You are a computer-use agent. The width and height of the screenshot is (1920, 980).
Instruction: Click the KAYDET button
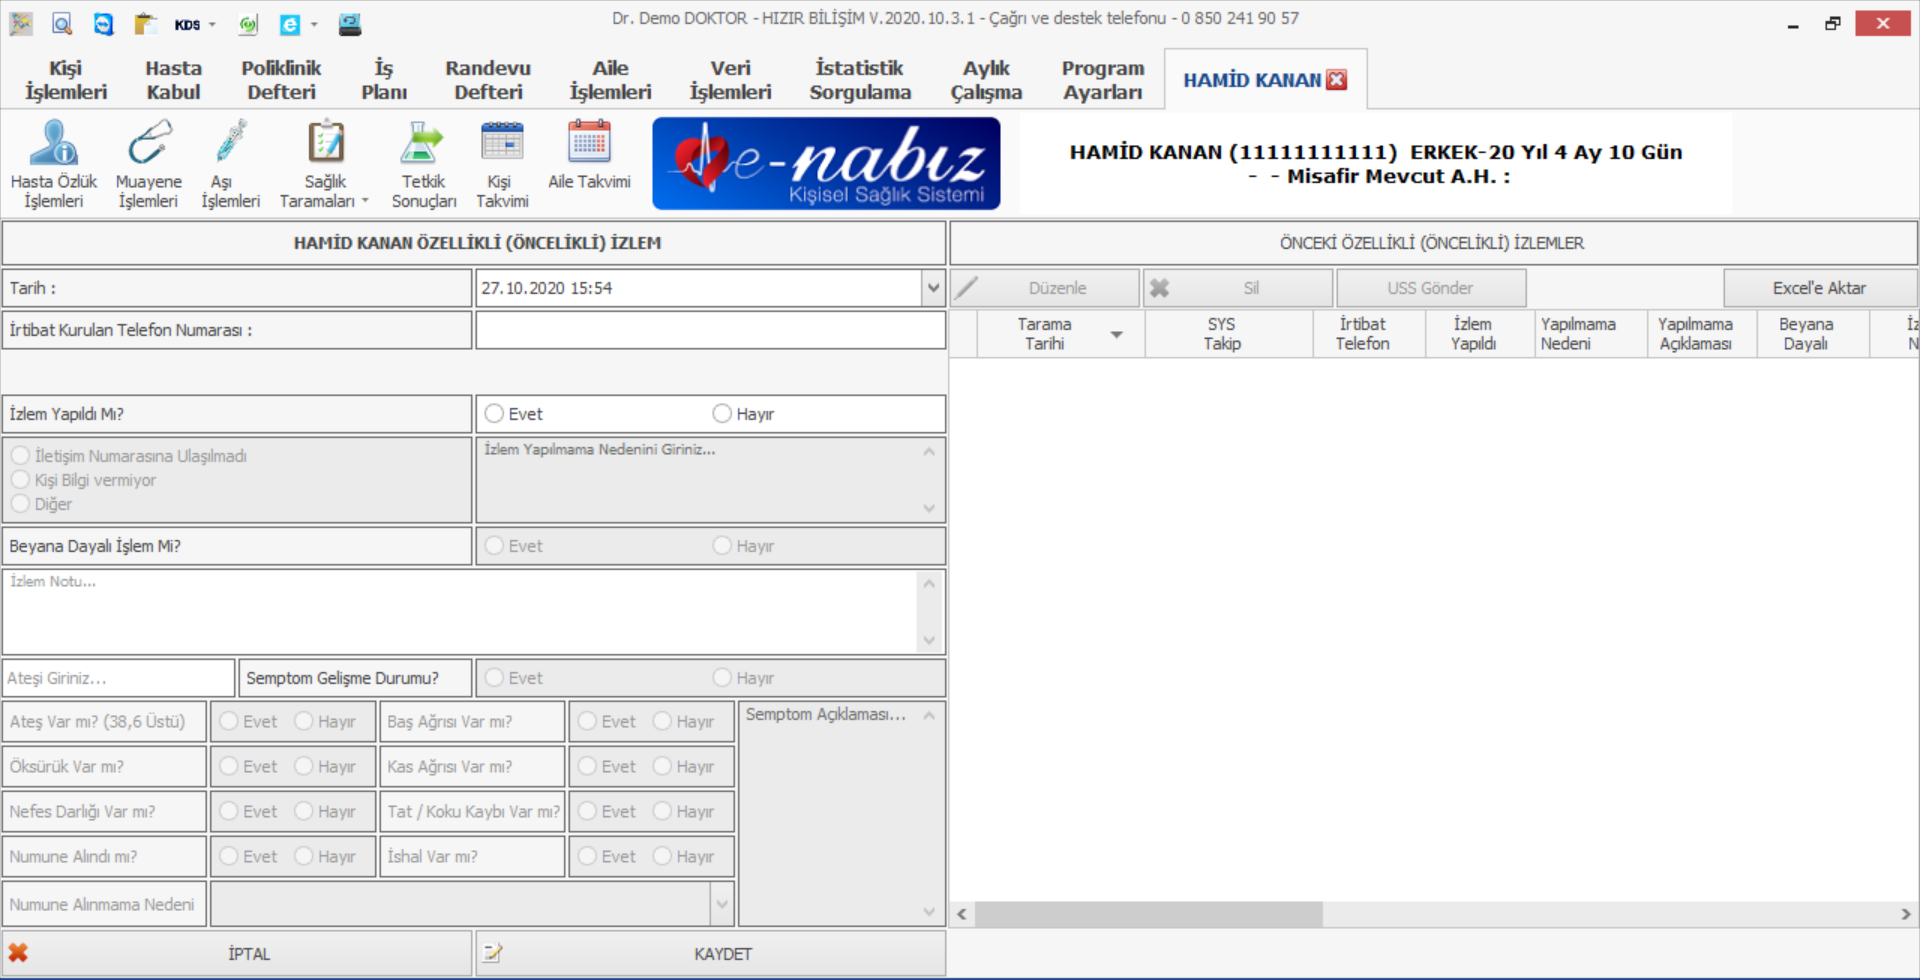point(711,953)
